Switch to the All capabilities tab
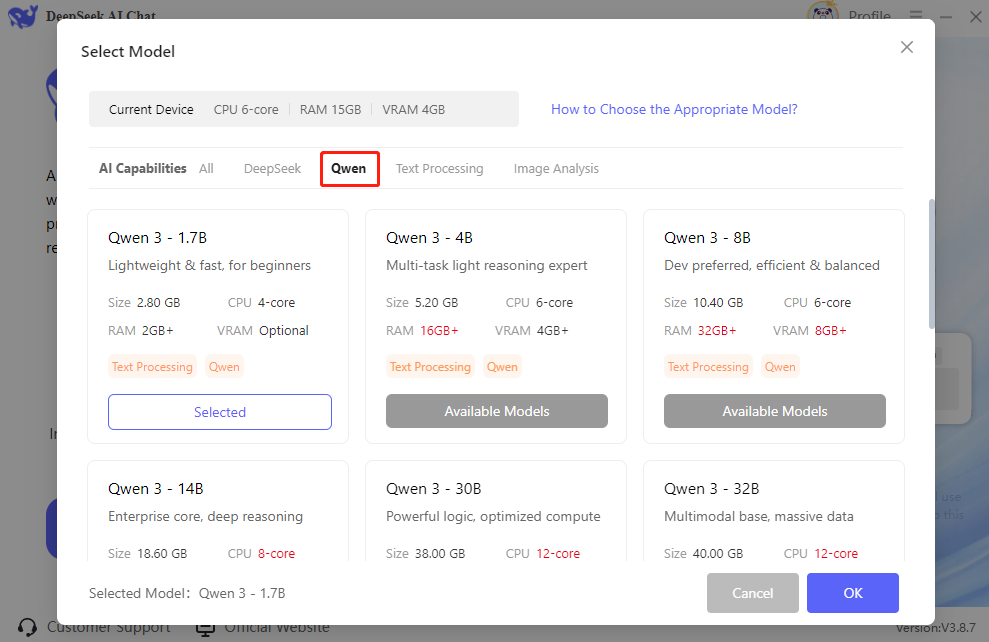 [206, 168]
